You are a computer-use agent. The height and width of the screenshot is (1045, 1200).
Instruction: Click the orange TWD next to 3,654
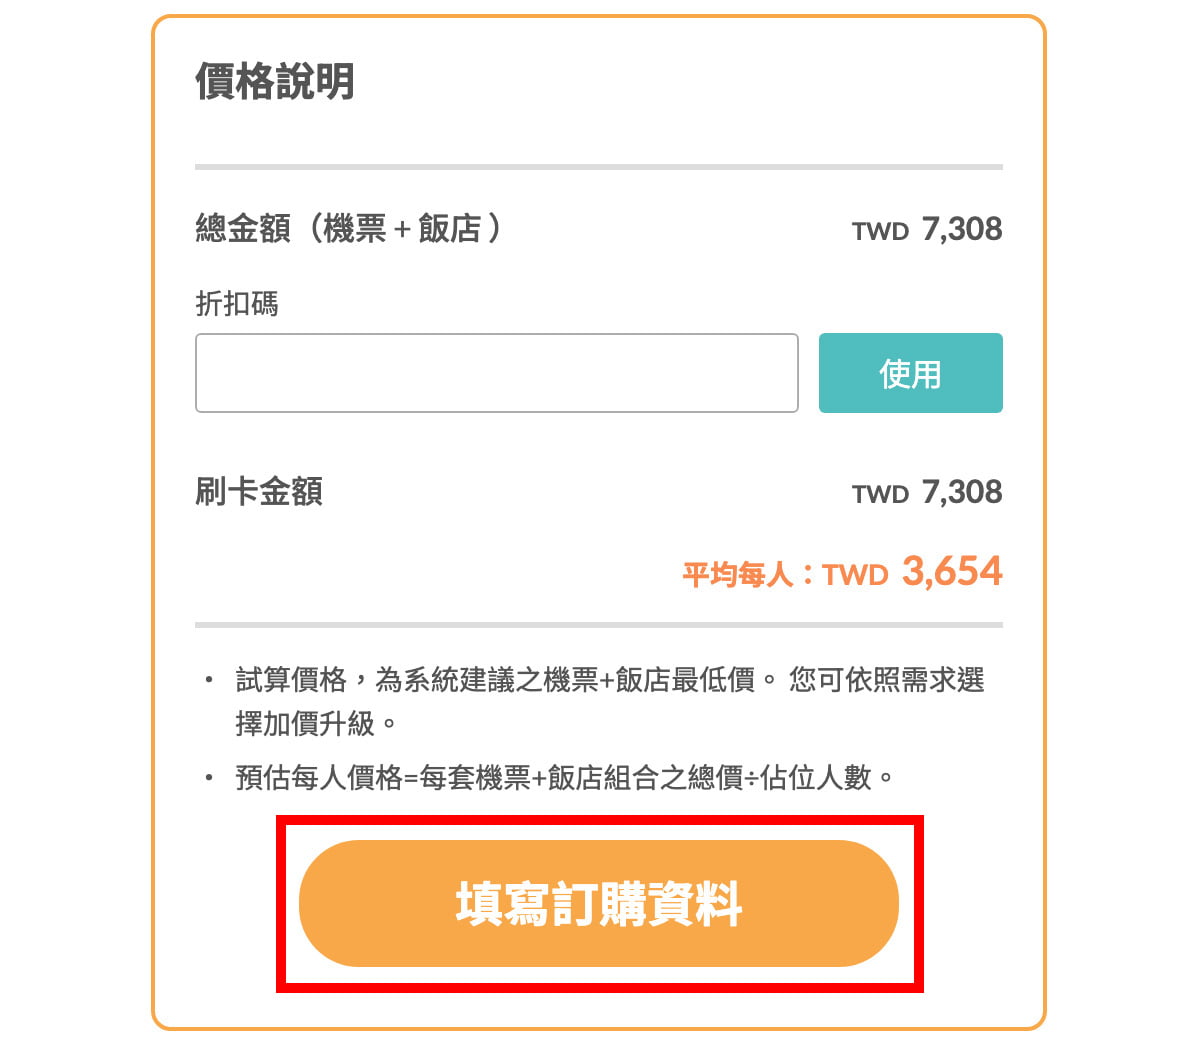856,575
